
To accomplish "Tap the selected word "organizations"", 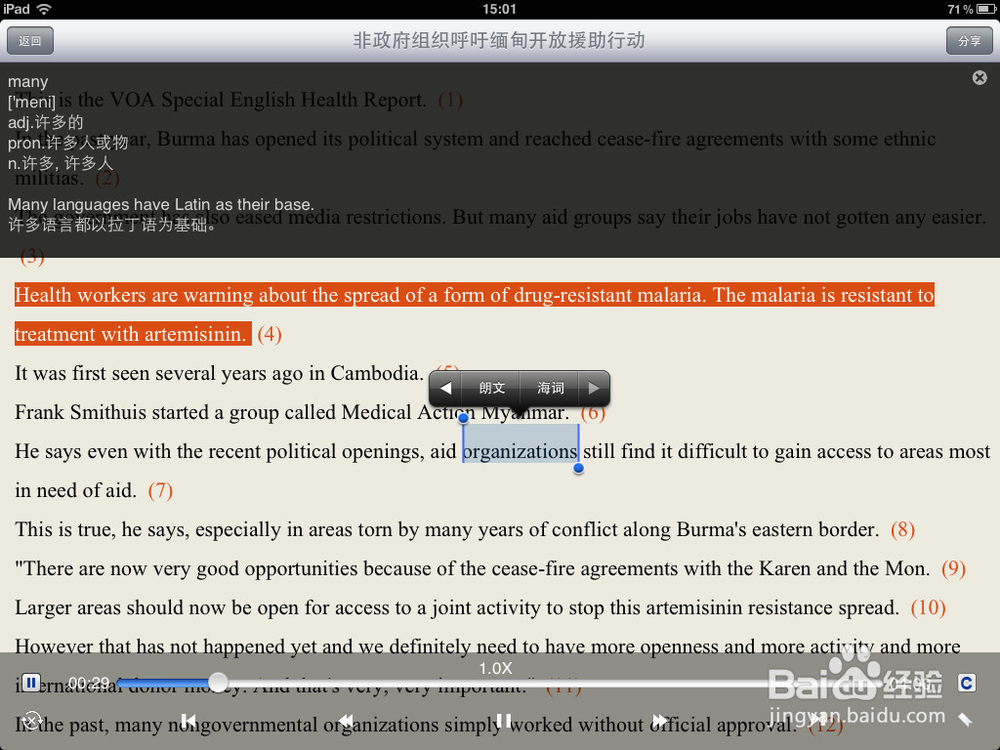I will tap(520, 452).
